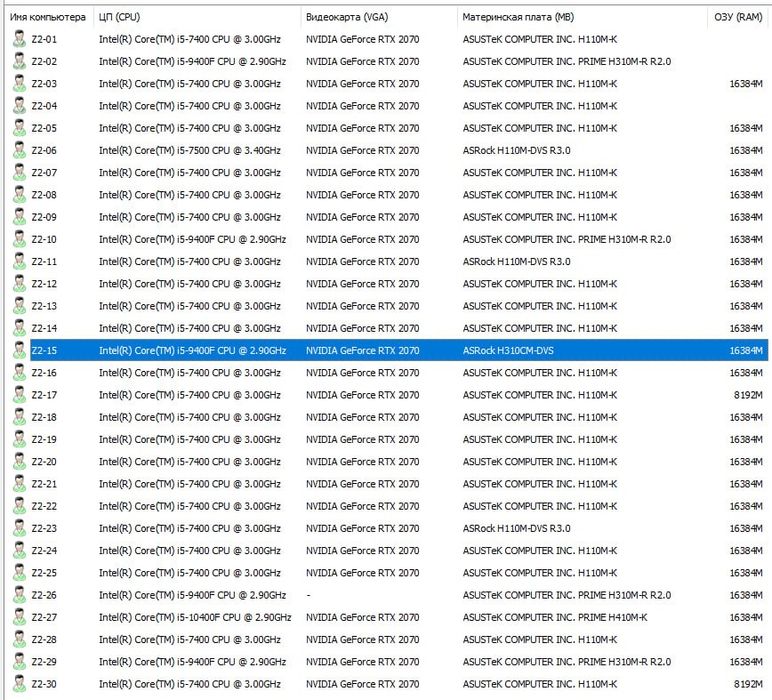Viewport: 772px width, 700px height.
Task: Click the PRIME H310M-R R2.0 cell of Z2-26
Action: (x=567, y=595)
